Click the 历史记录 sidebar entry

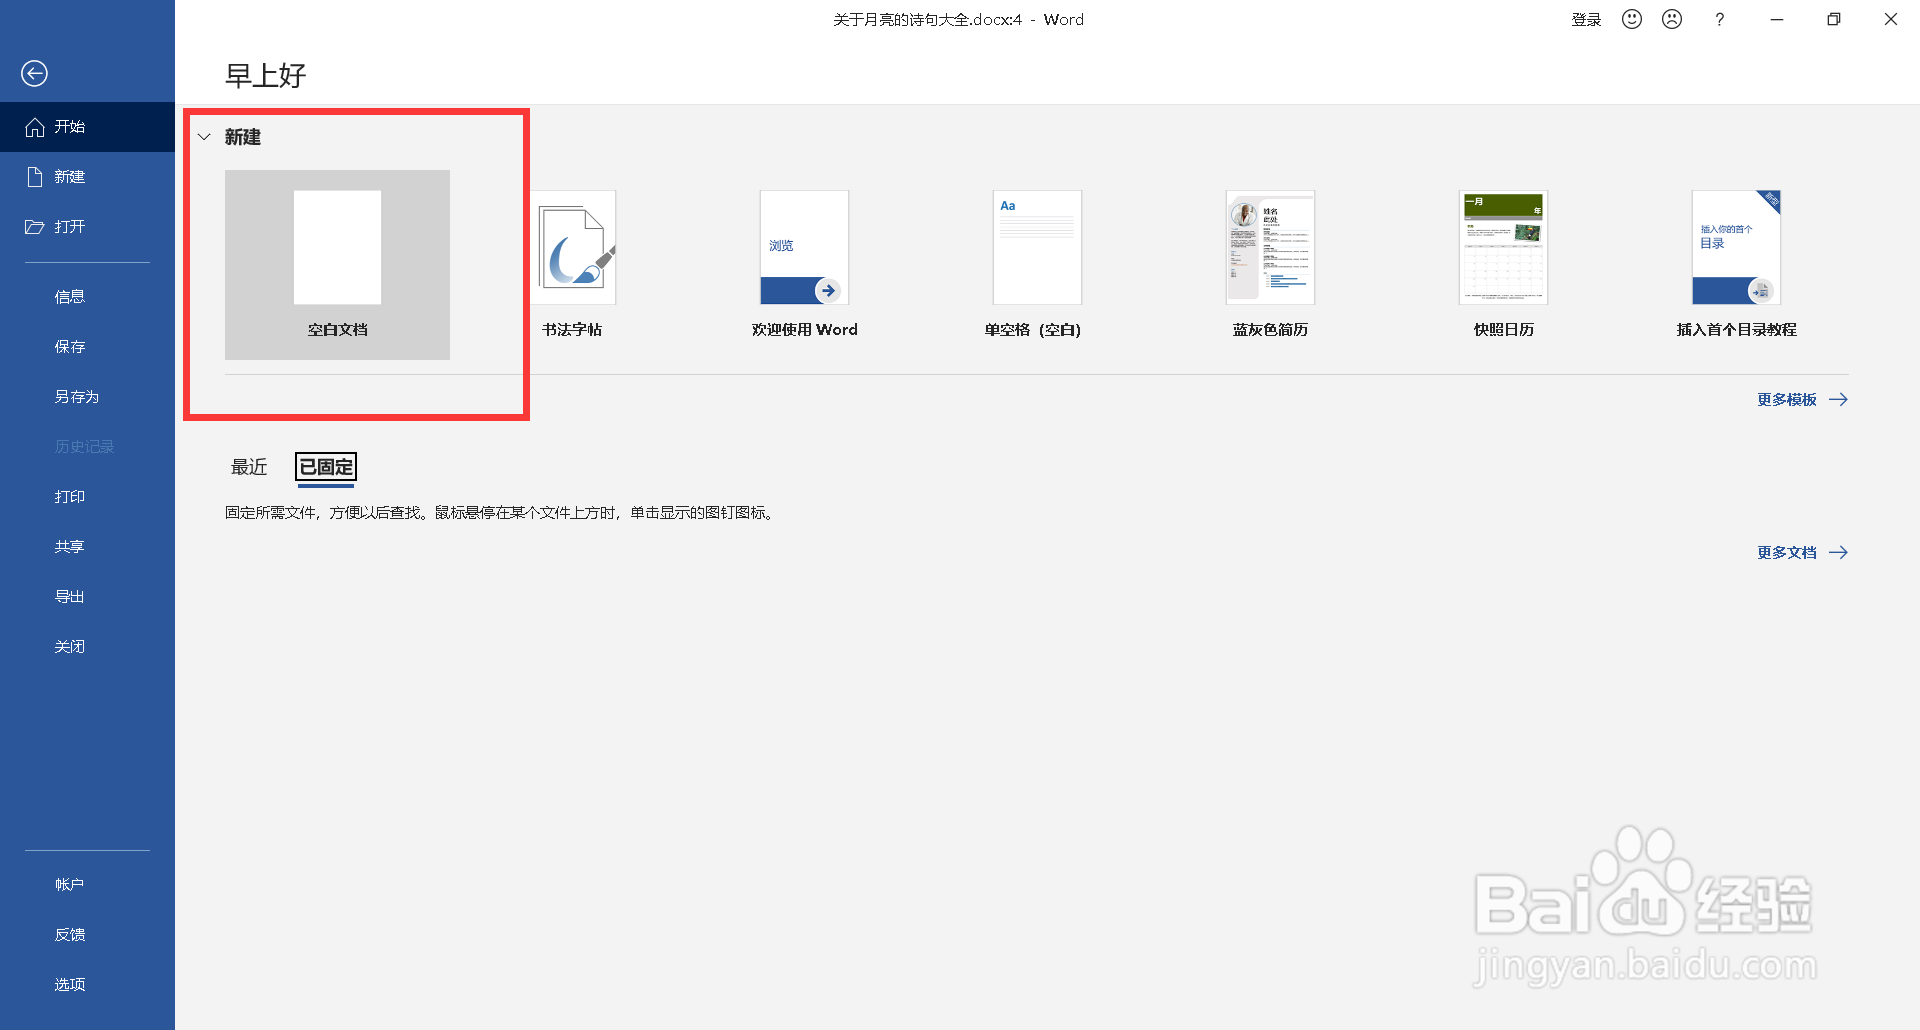point(87,447)
